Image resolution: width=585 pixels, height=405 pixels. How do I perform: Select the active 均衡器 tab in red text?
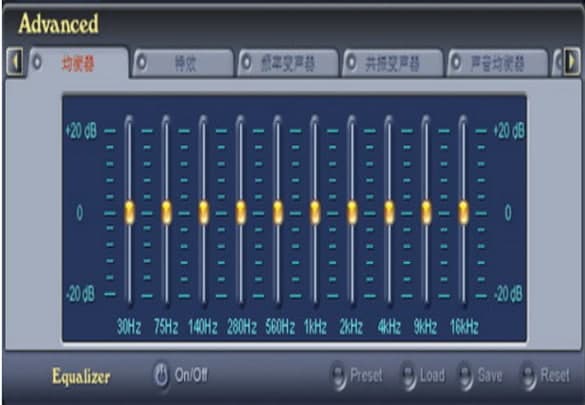(79, 63)
